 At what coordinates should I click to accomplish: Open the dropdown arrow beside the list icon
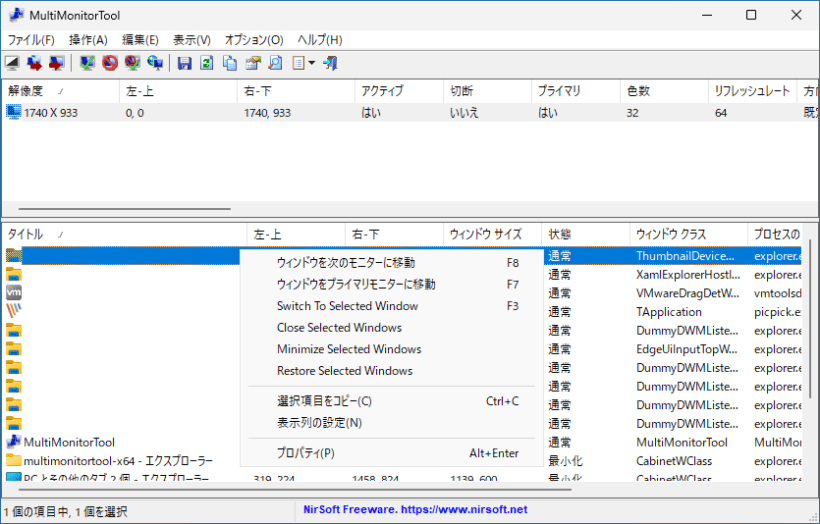coord(312,63)
